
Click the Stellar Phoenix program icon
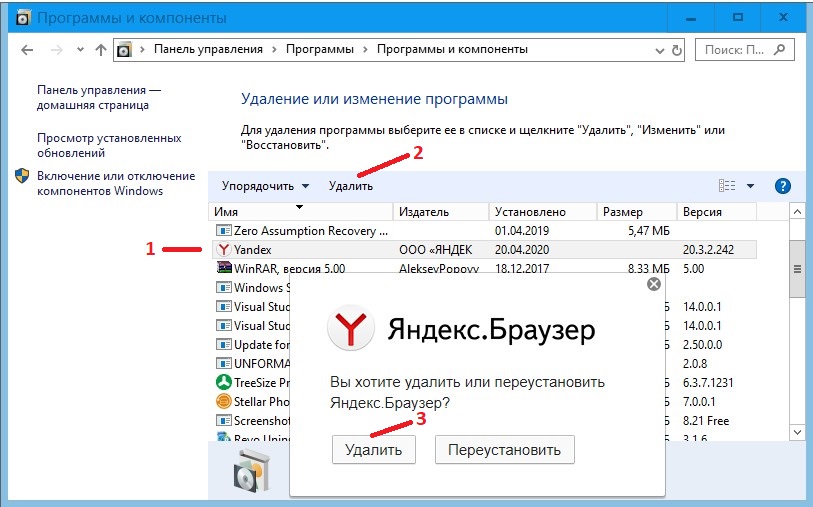pyautogui.click(x=223, y=401)
